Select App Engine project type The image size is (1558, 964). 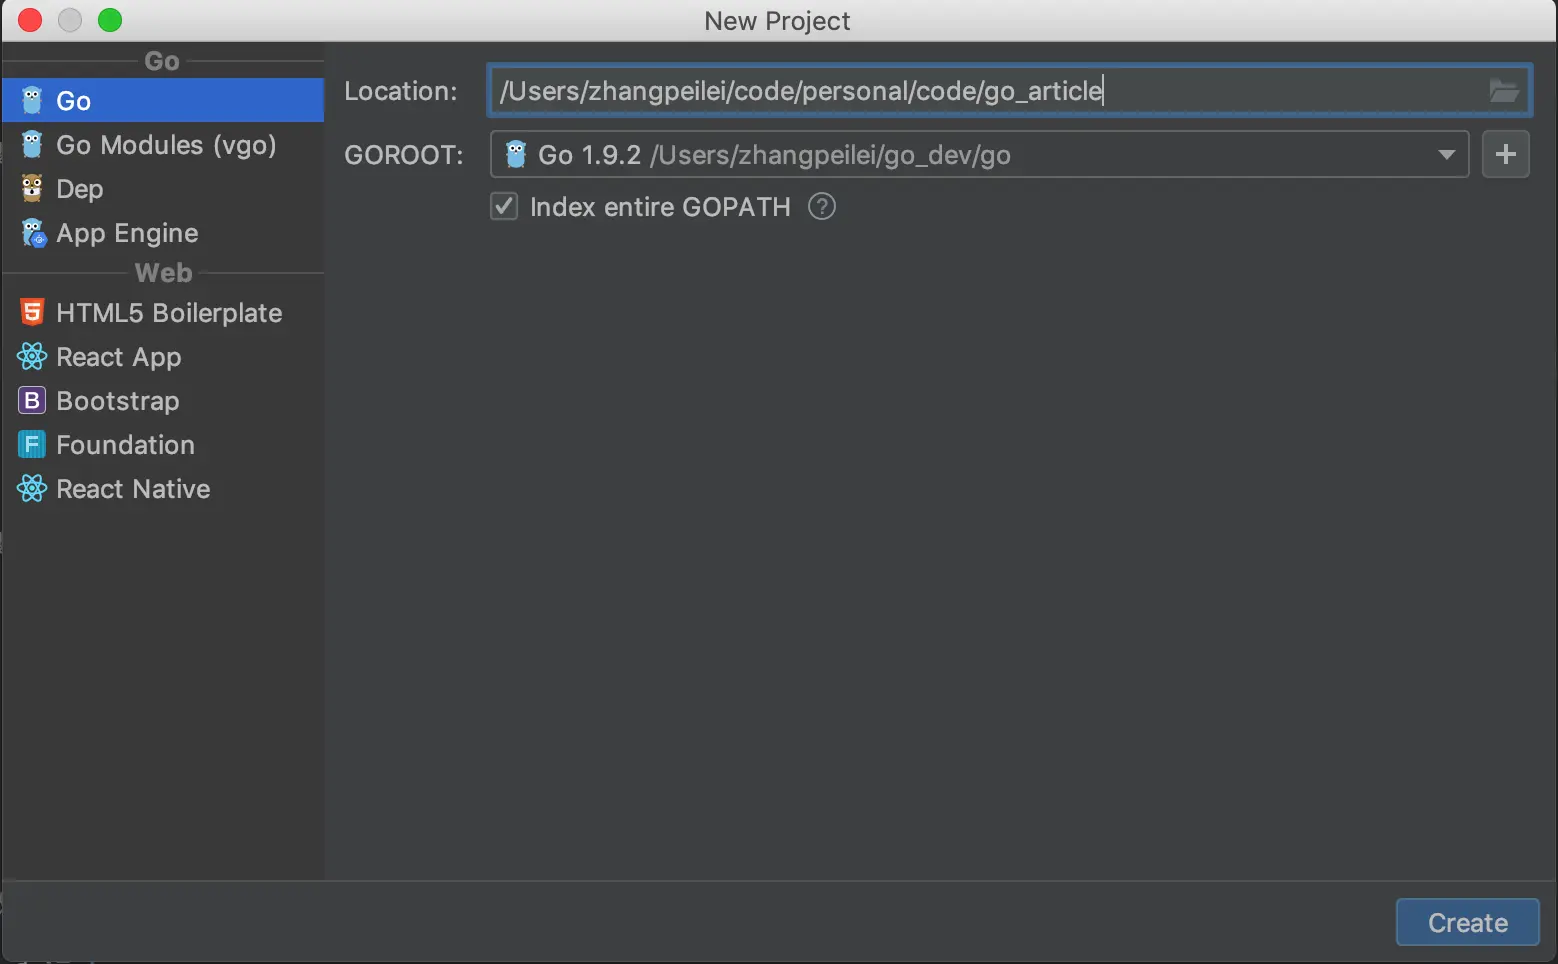pos(162,233)
